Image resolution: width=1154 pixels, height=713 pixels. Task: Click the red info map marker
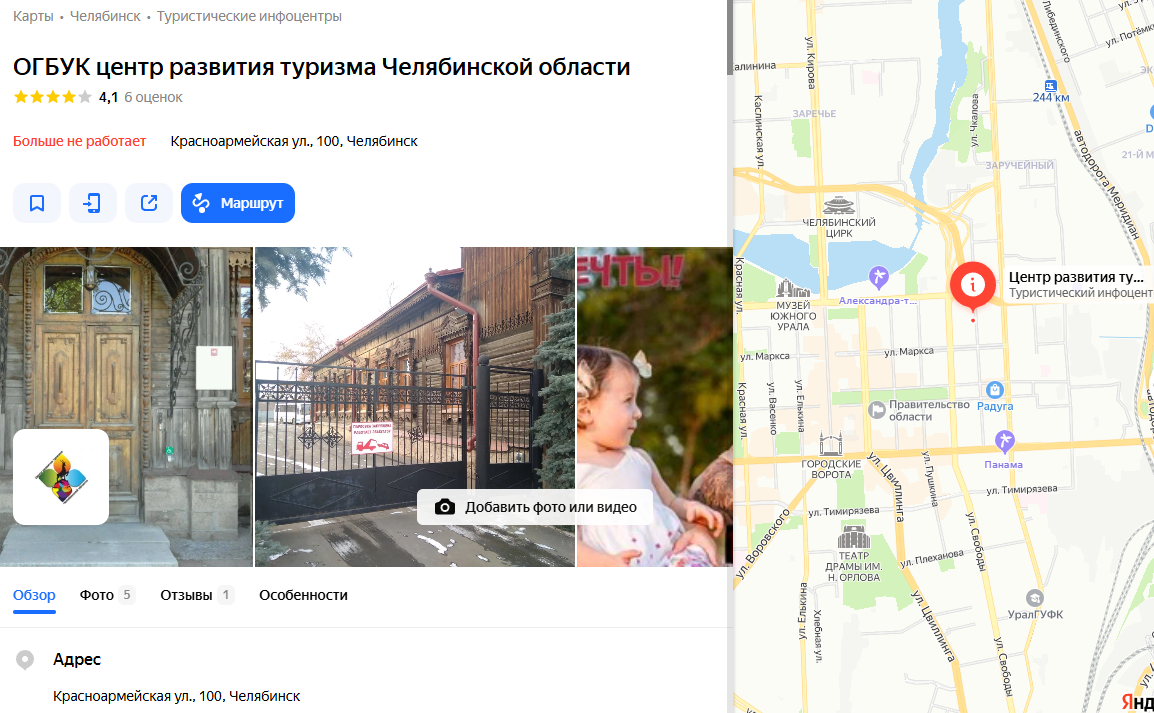[972, 285]
